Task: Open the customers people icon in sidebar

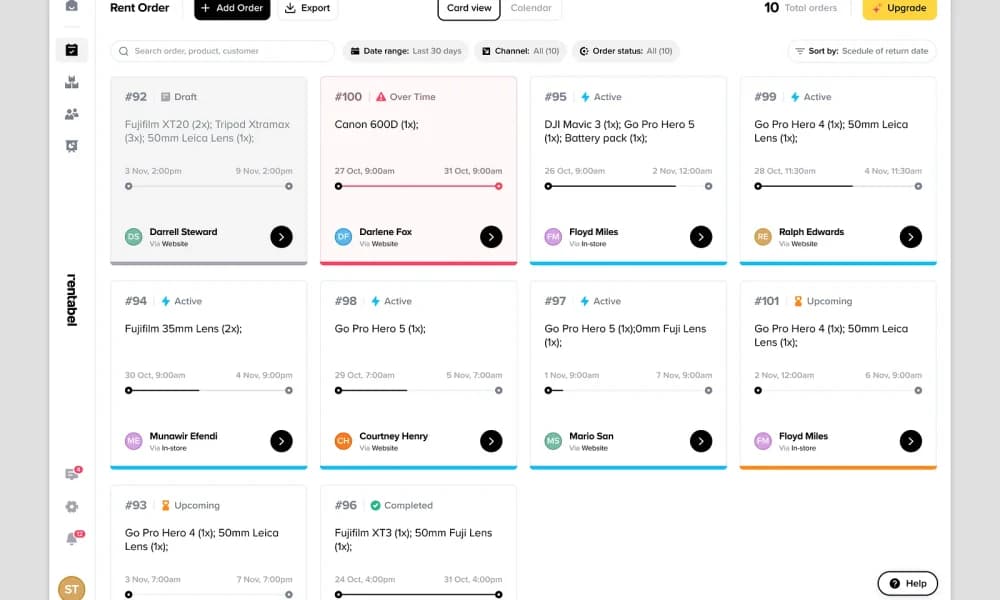Action: point(71,114)
